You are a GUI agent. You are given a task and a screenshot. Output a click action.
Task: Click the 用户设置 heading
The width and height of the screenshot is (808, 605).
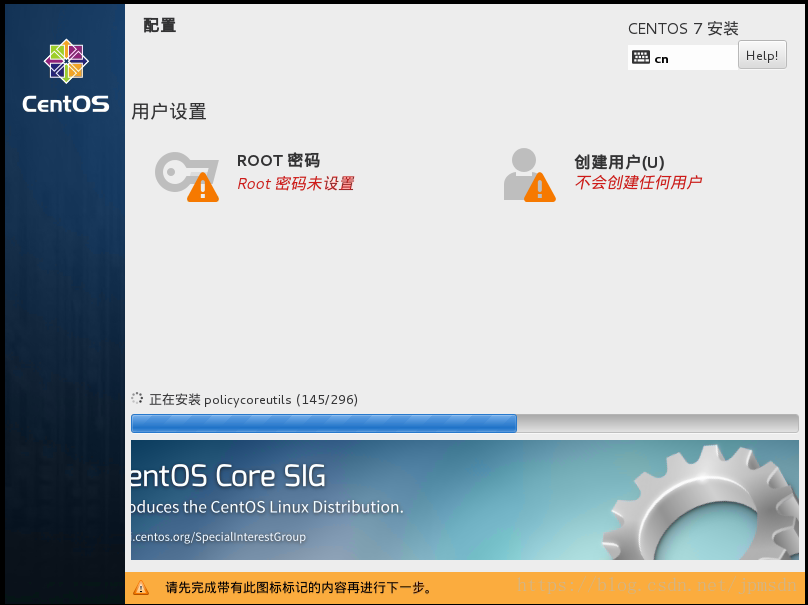pyautogui.click(x=169, y=111)
